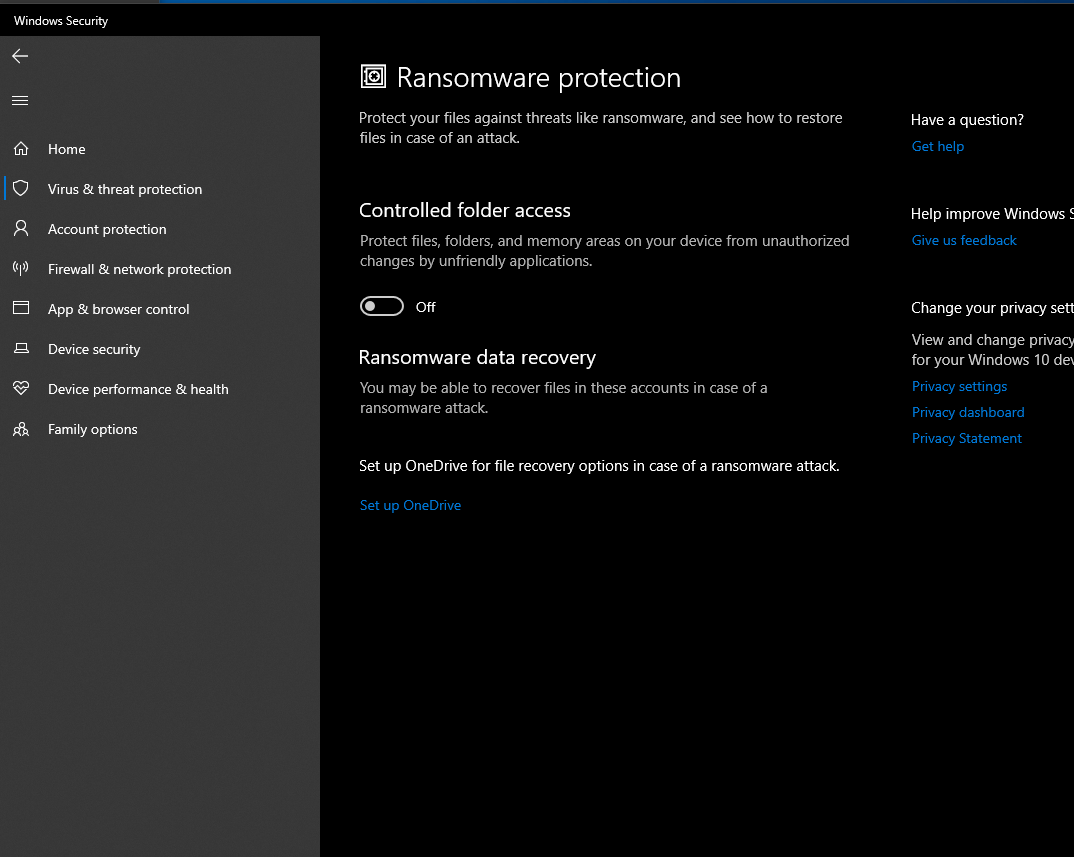Enable the Controlled folder access toggle

(x=382, y=307)
